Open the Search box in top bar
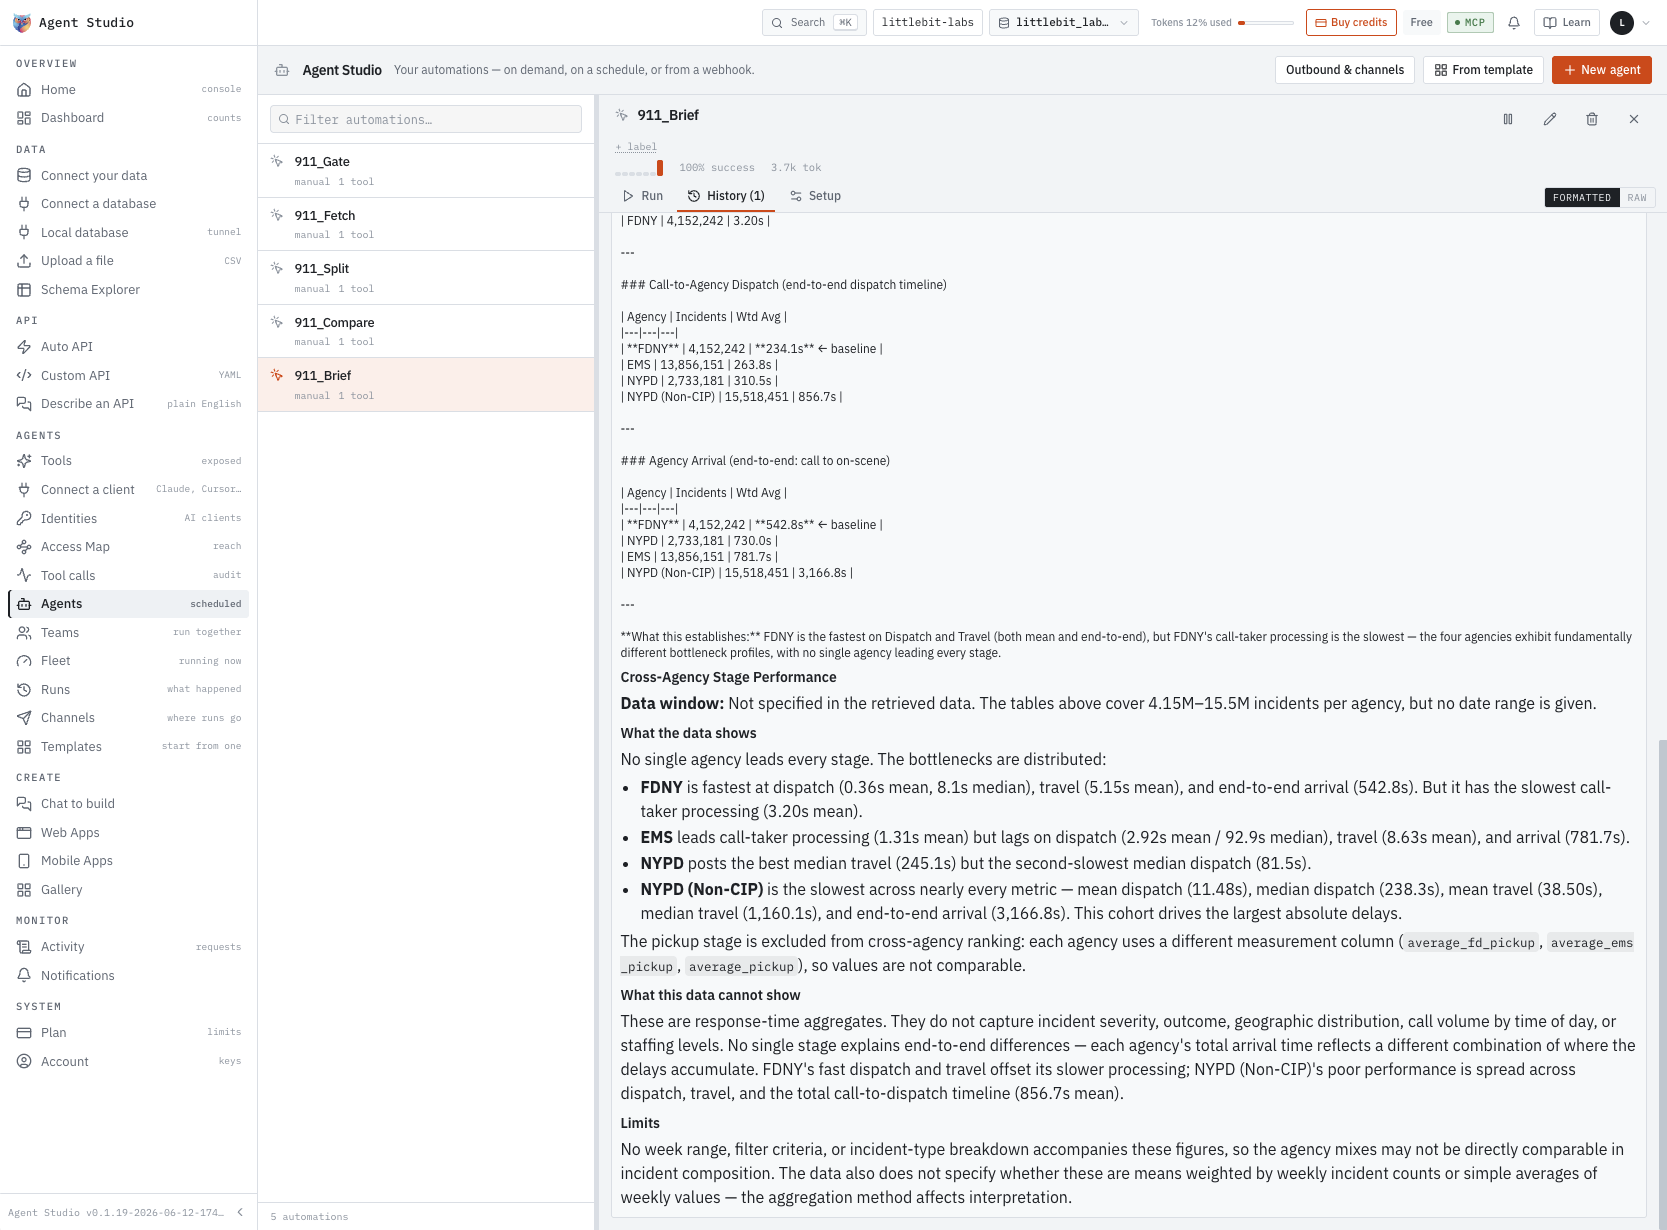The width and height of the screenshot is (1667, 1230). tap(814, 22)
